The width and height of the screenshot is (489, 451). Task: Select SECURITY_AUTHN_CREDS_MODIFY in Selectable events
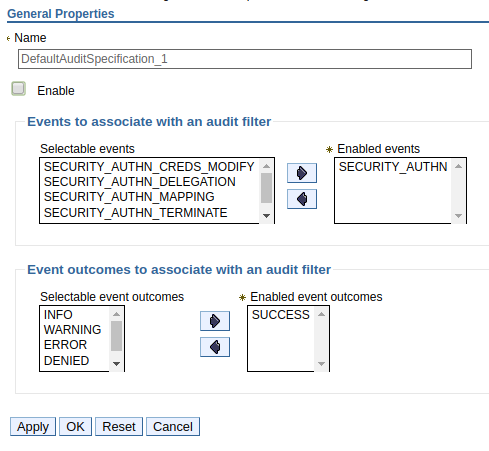[x=149, y=166]
